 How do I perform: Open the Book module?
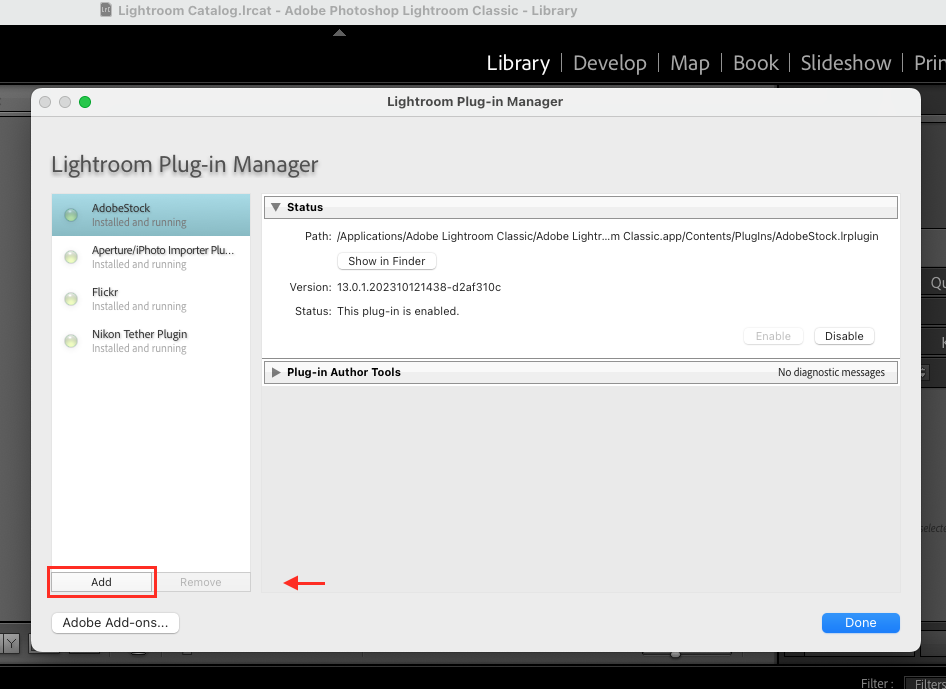[755, 63]
